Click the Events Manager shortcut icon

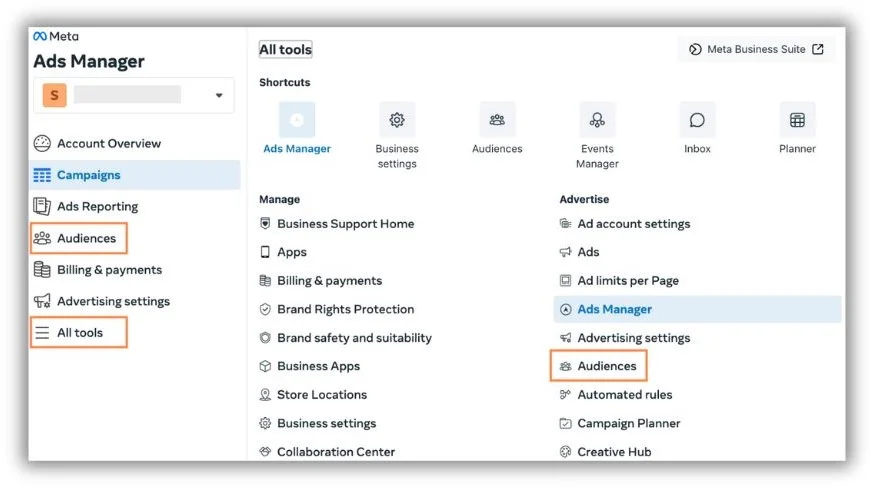coord(597,120)
